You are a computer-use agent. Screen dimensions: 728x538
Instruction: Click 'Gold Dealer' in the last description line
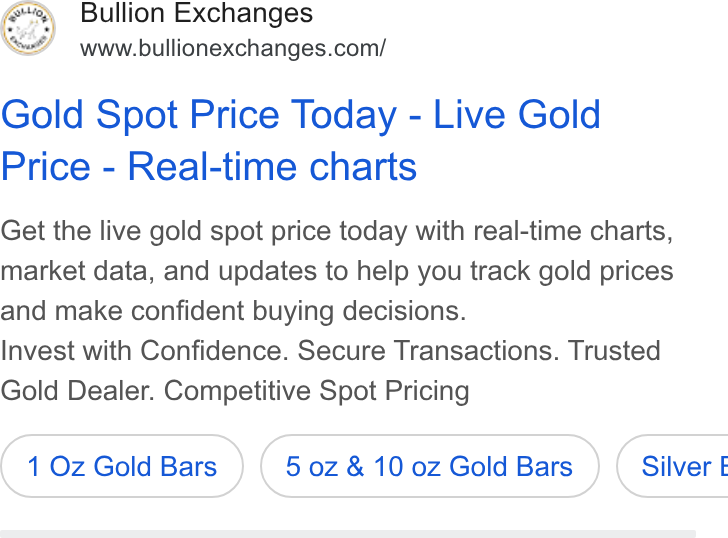tap(78, 391)
